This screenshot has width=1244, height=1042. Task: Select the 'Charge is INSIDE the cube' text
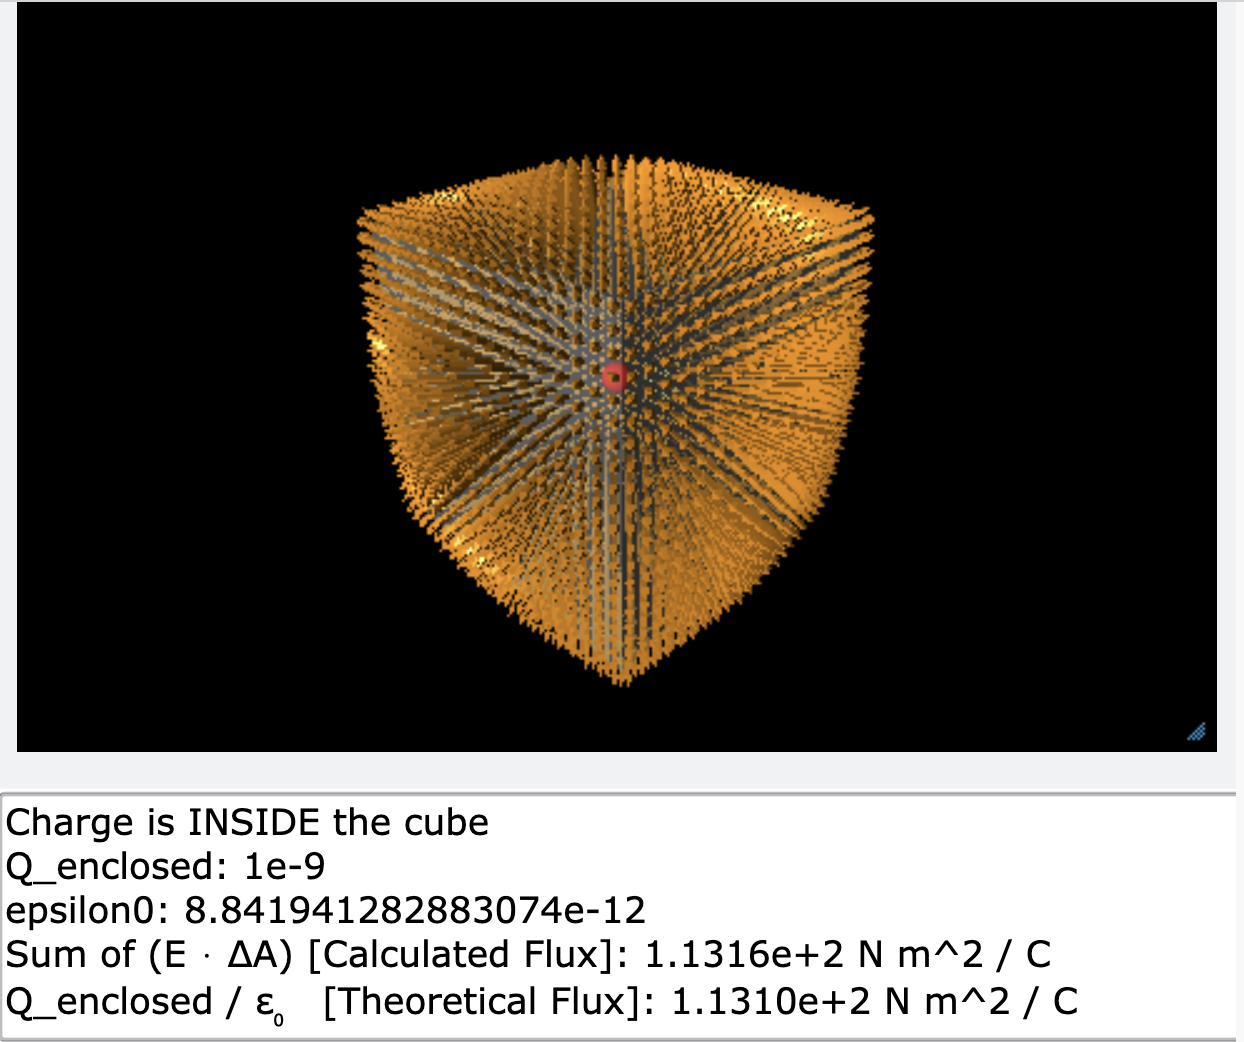point(247,822)
